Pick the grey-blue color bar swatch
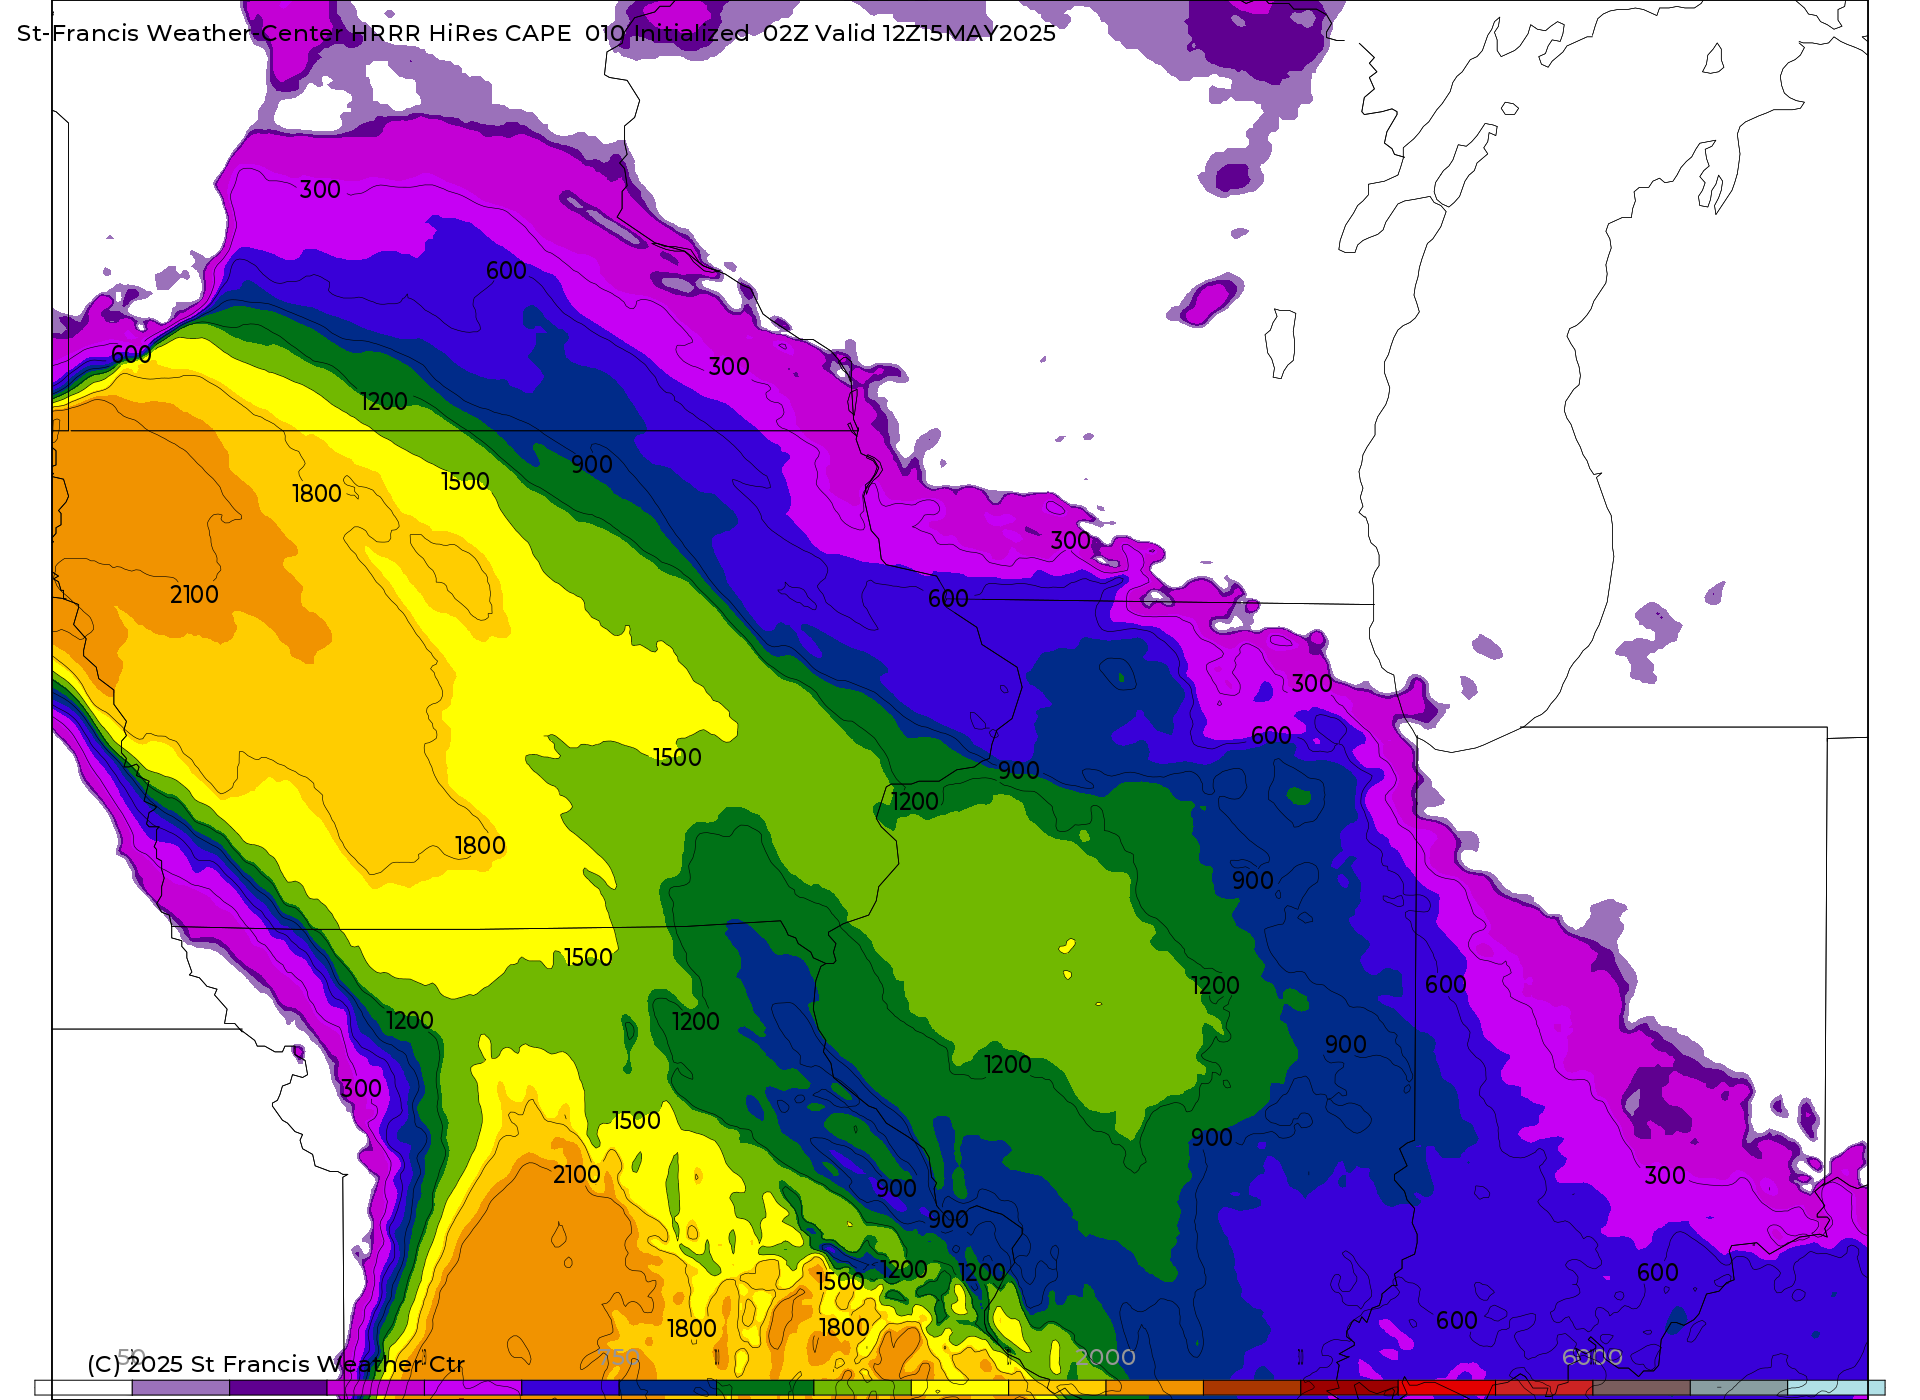The image size is (1920, 1400). (1738, 1388)
